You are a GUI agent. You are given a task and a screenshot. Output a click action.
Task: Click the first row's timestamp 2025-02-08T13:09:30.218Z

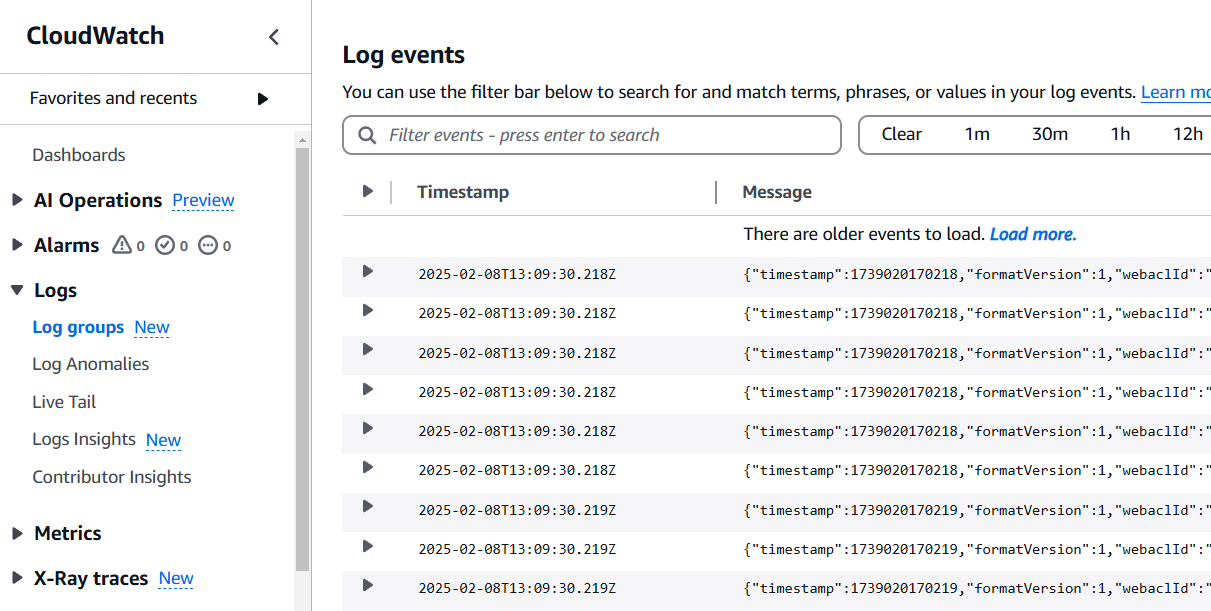pyautogui.click(x=517, y=274)
